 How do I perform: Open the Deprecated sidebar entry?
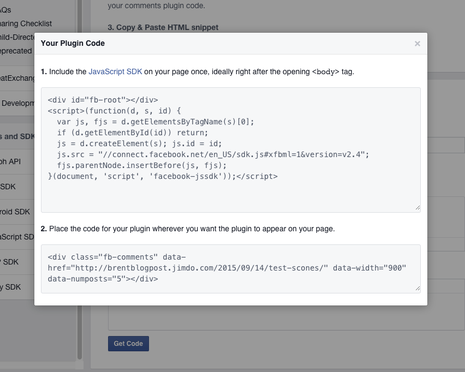pyautogui.click(x=16, y=51)
